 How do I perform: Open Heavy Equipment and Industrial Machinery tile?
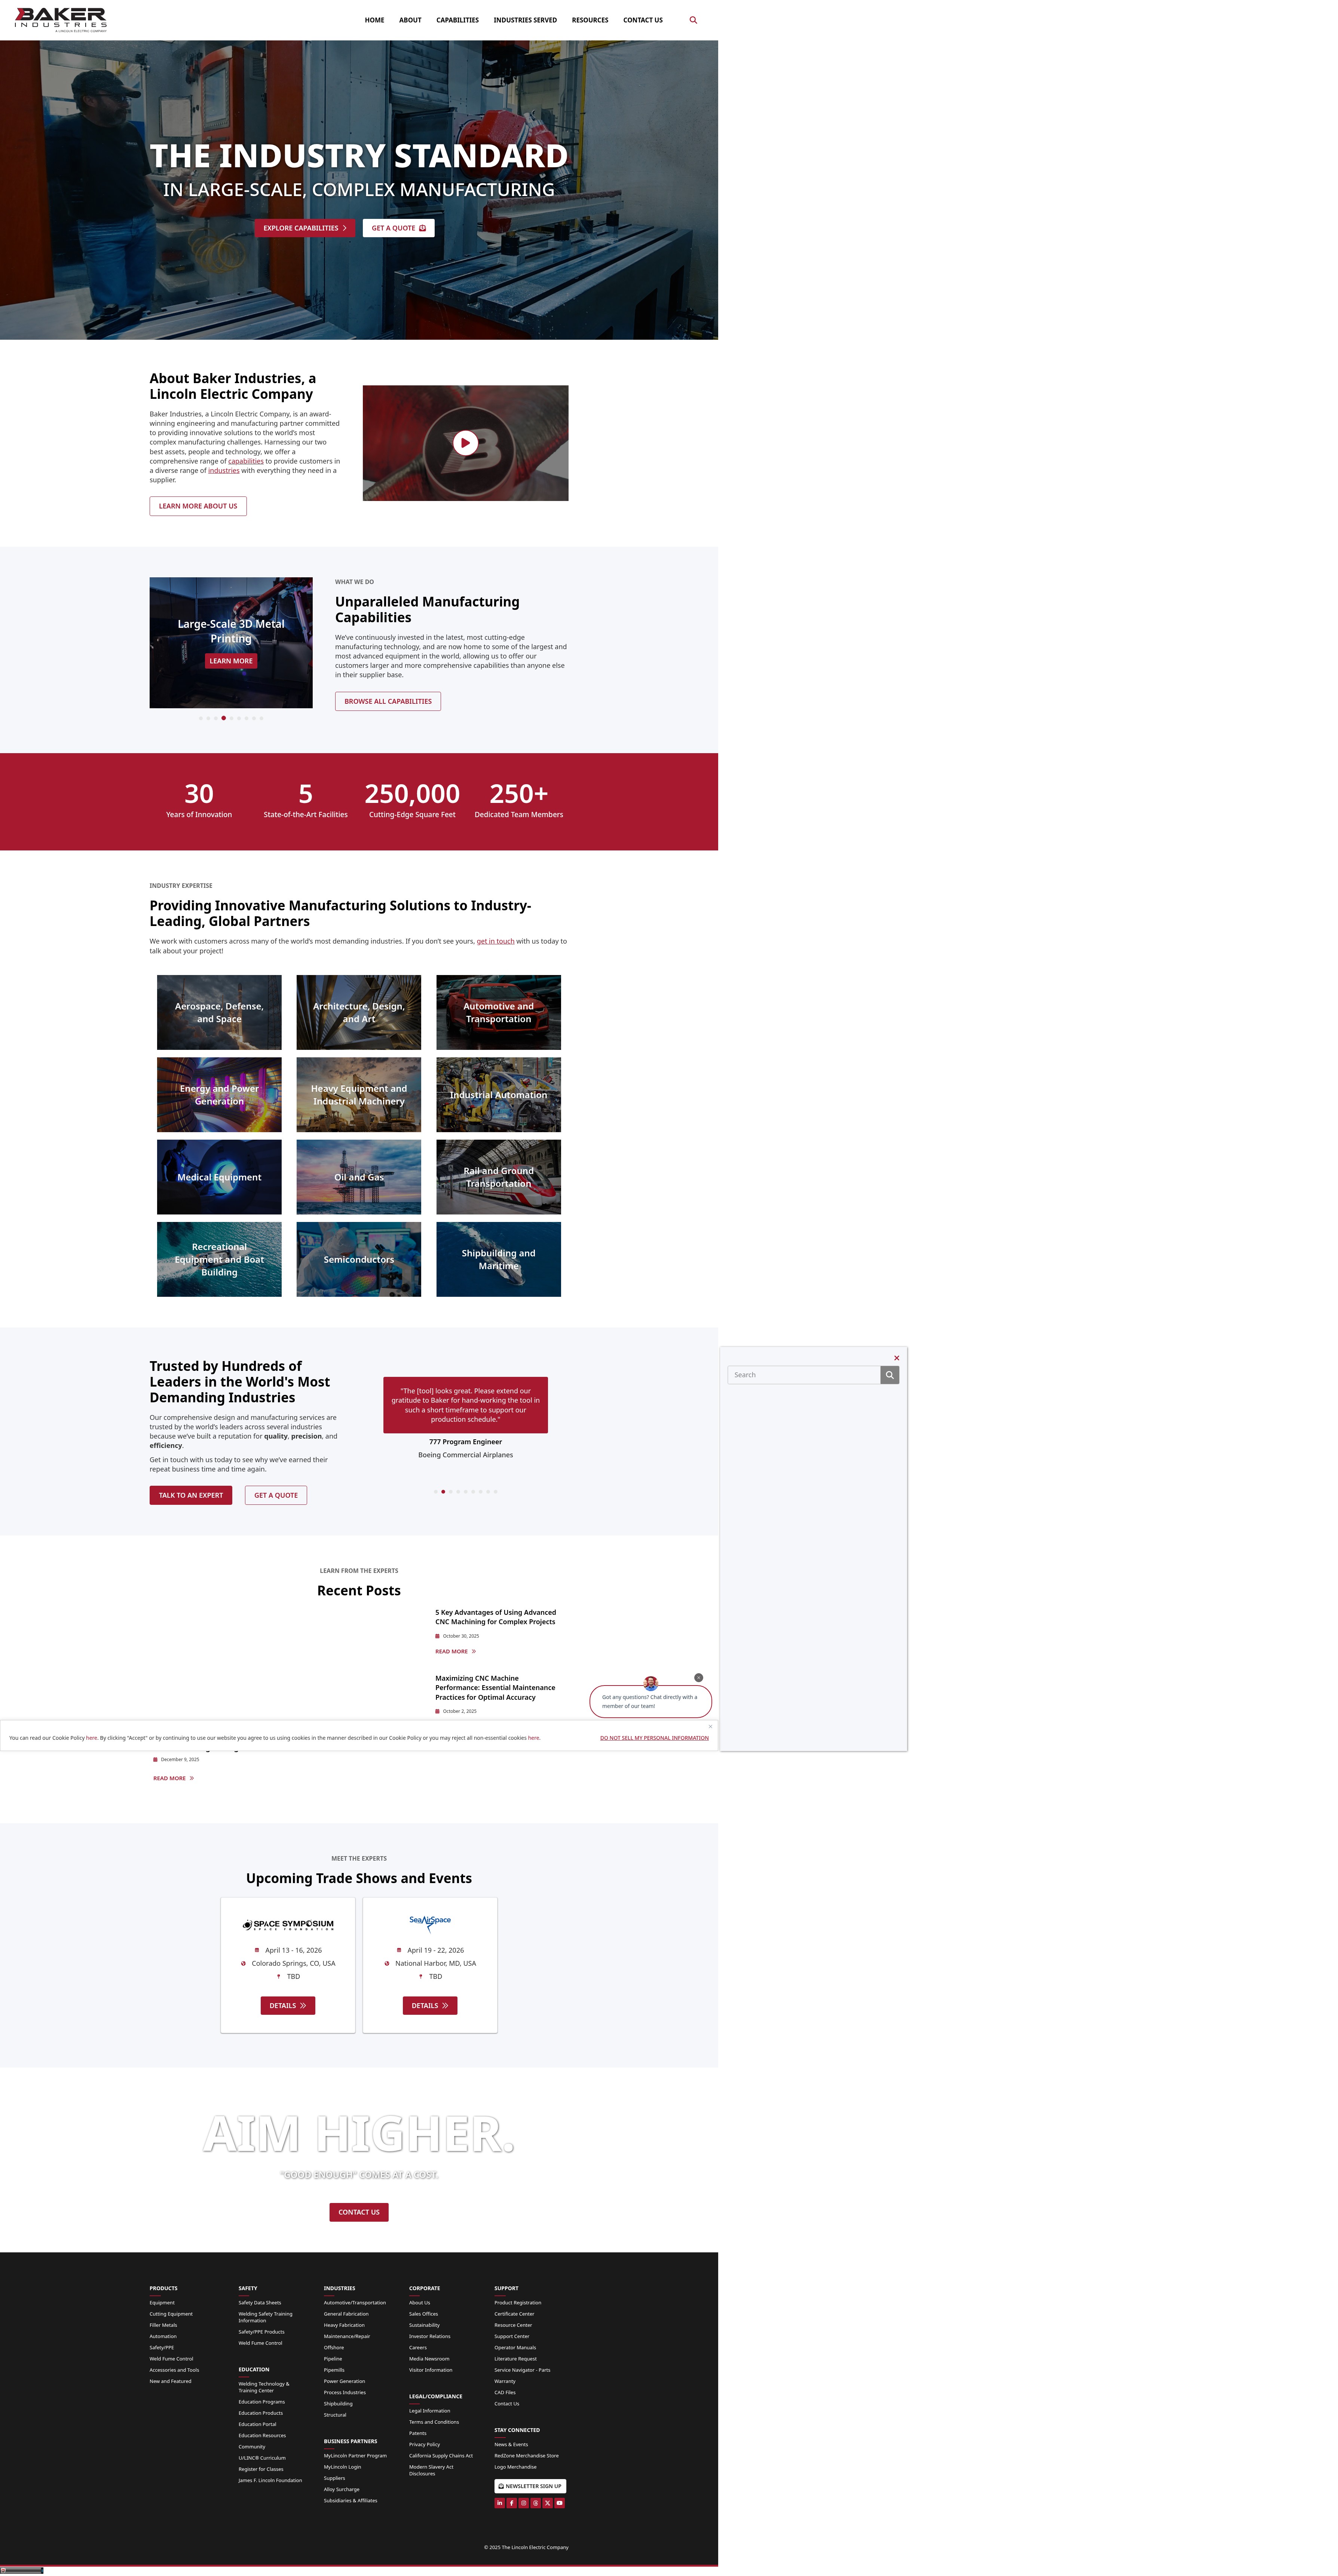pos(359,1095)
